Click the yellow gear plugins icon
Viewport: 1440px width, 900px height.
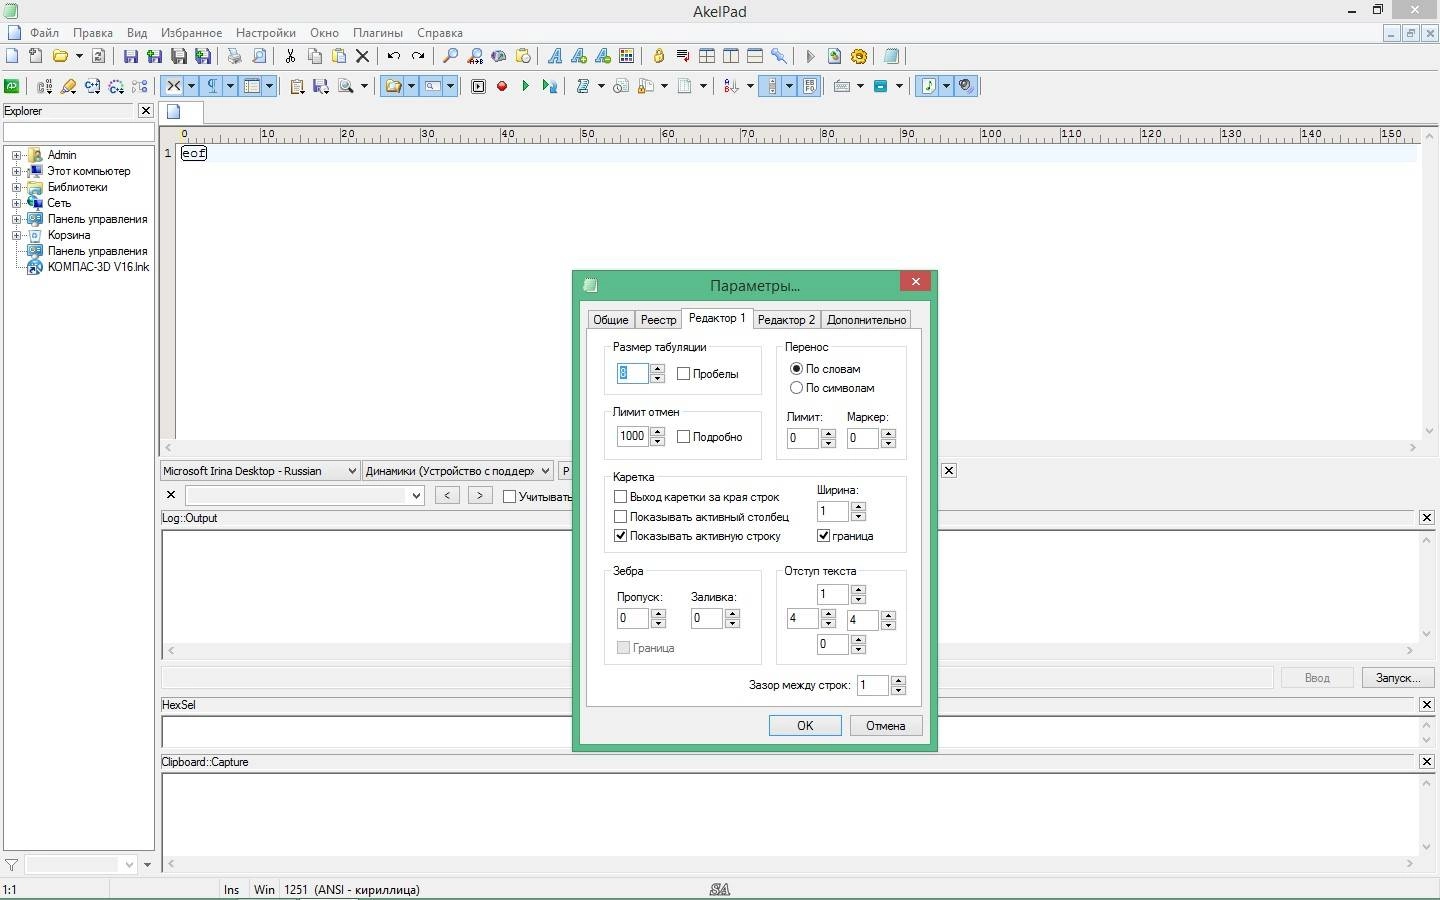[859, 56]
